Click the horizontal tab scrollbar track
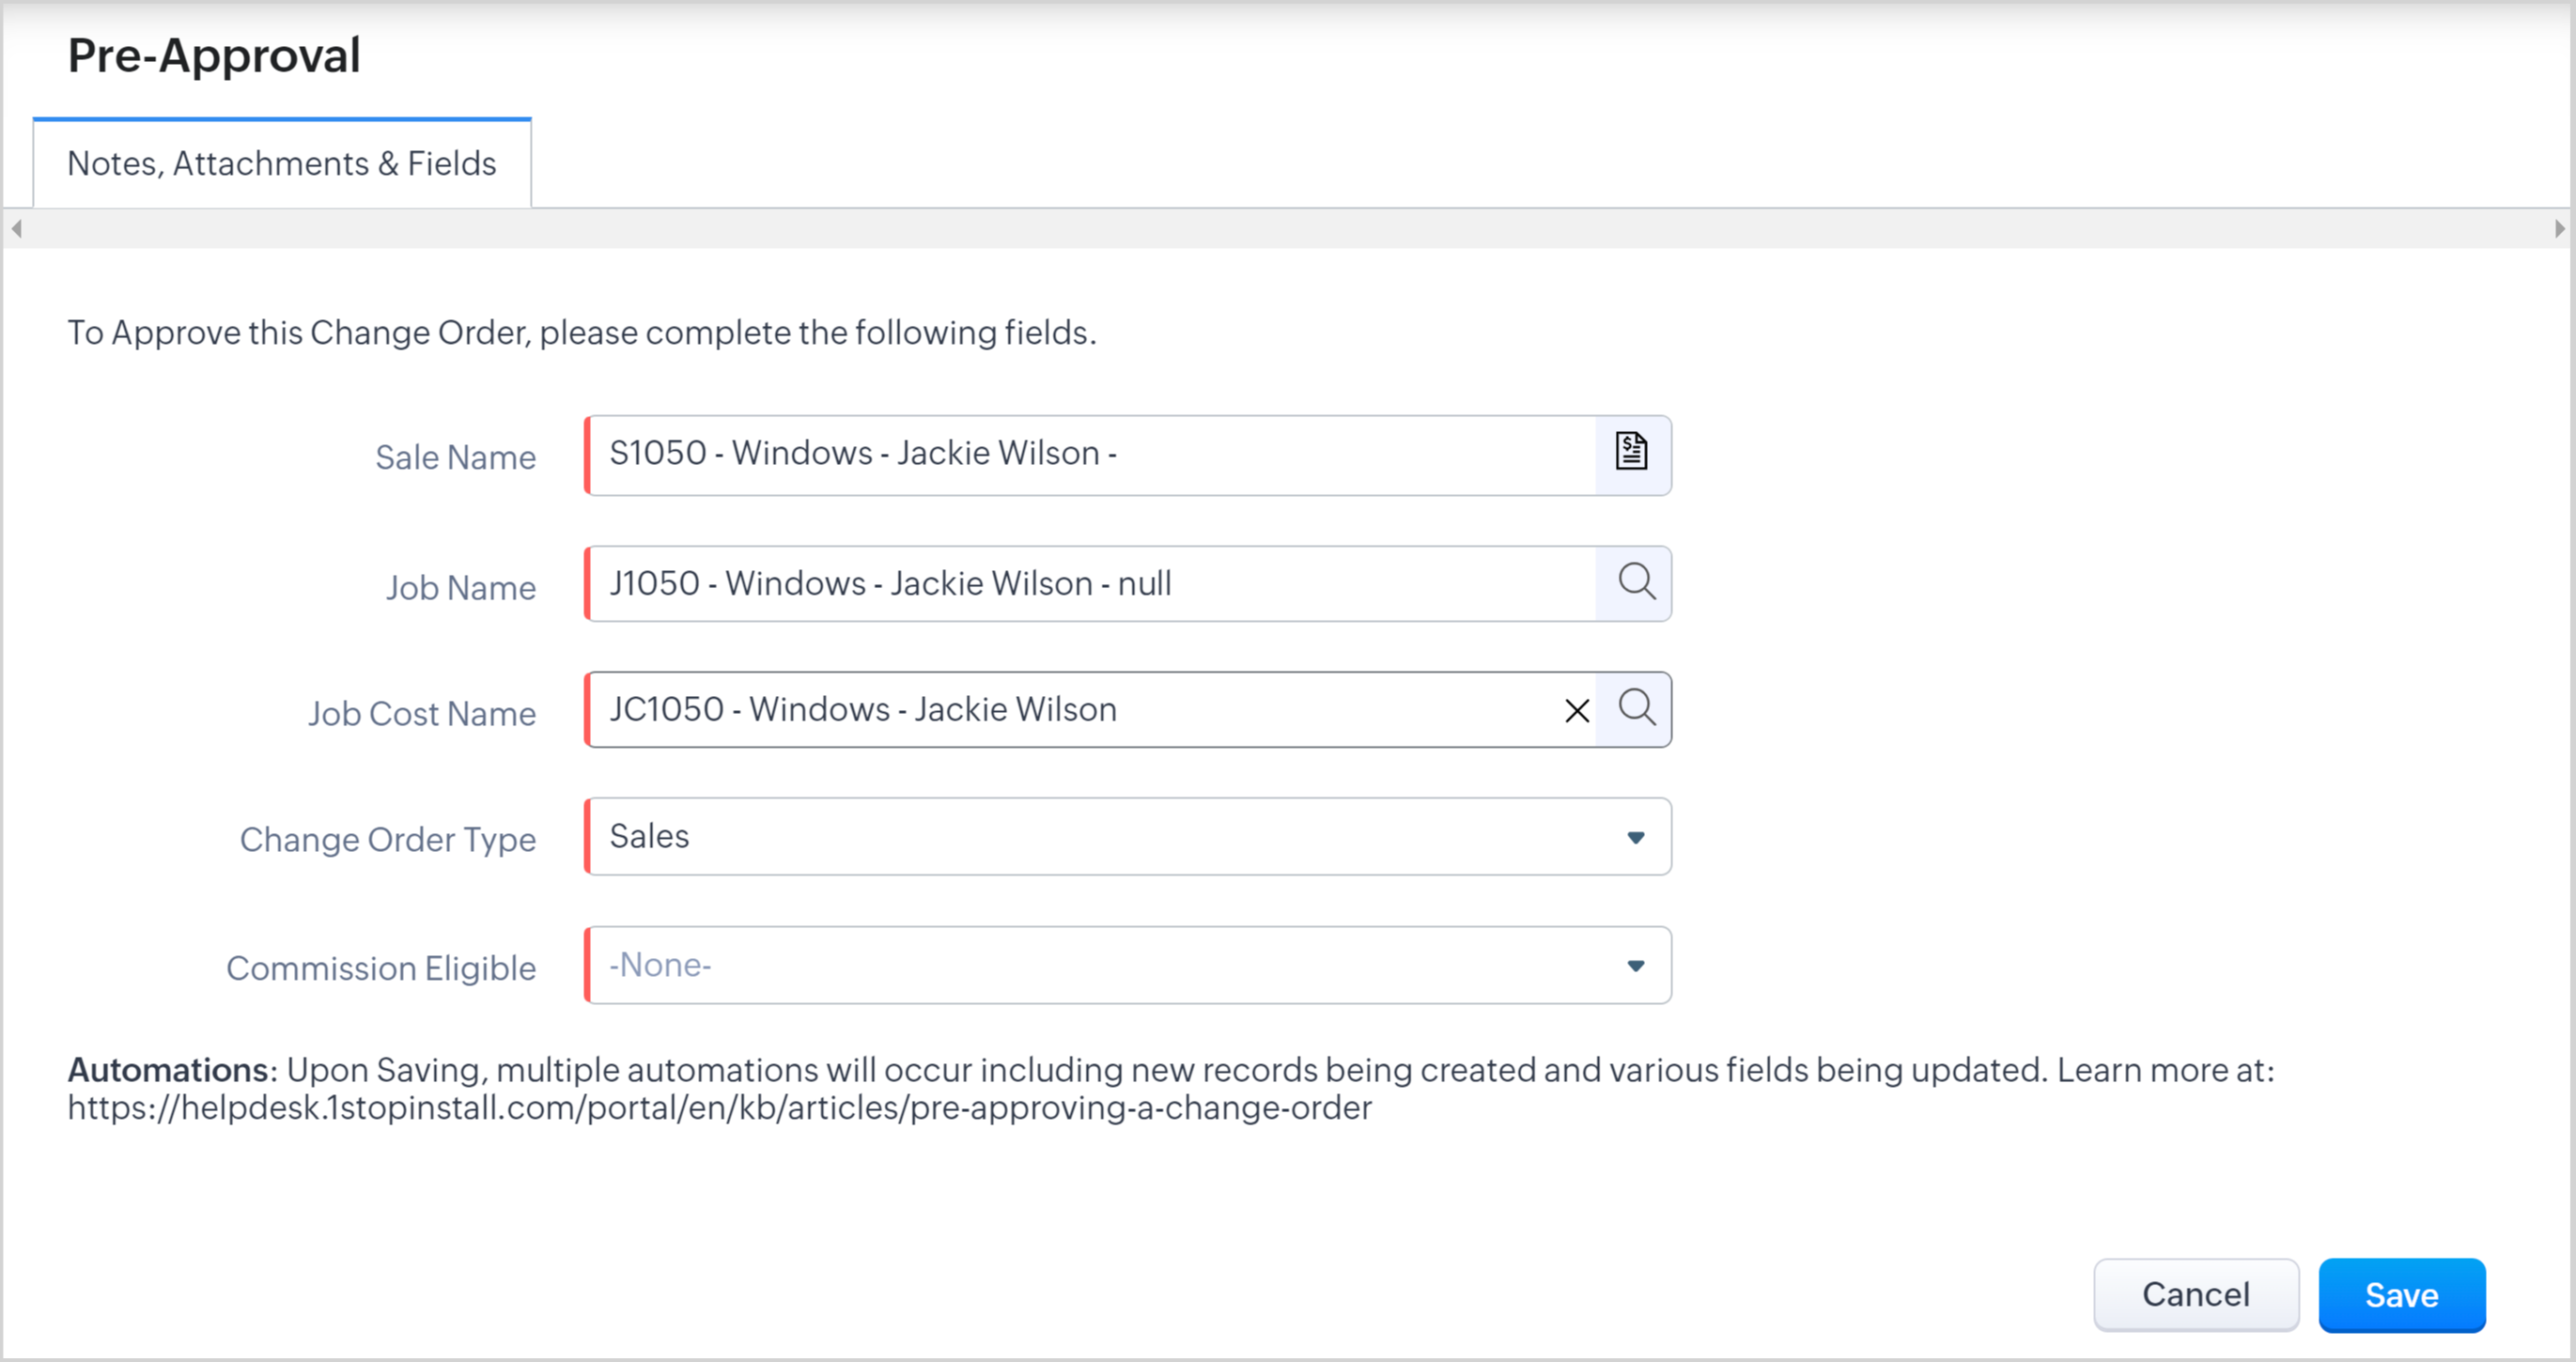The height and width of the screenshot is (1362, 2576). (x=1288, y=229)
